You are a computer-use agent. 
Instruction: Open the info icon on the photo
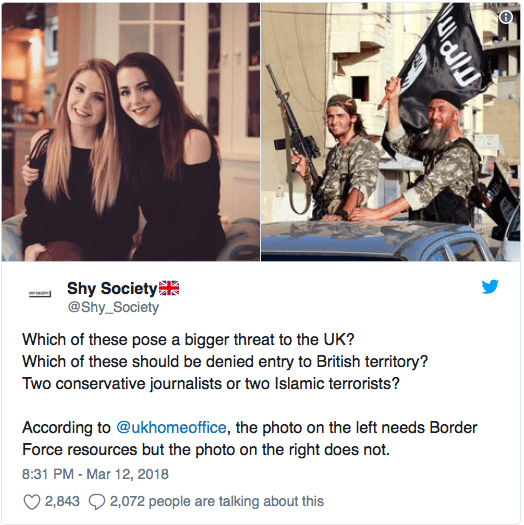(x=506, y=17)
